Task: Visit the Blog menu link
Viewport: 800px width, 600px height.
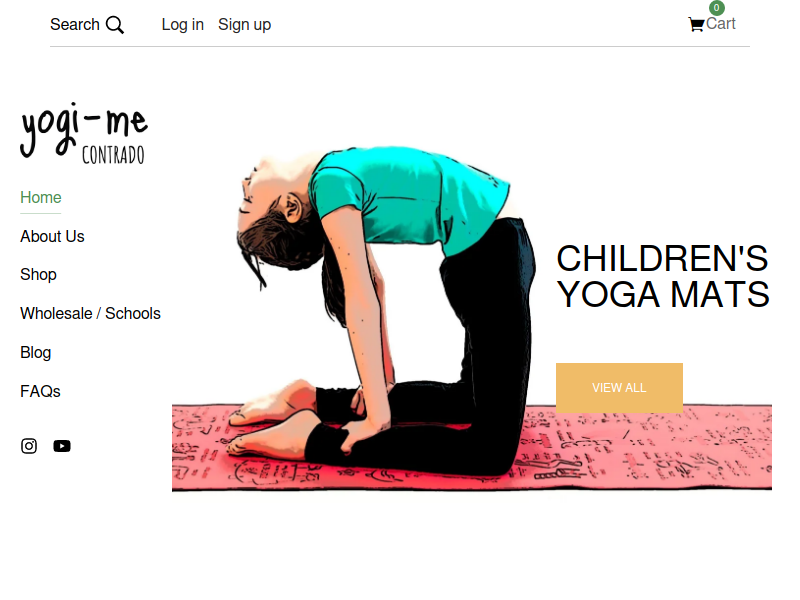Action: 36,353
